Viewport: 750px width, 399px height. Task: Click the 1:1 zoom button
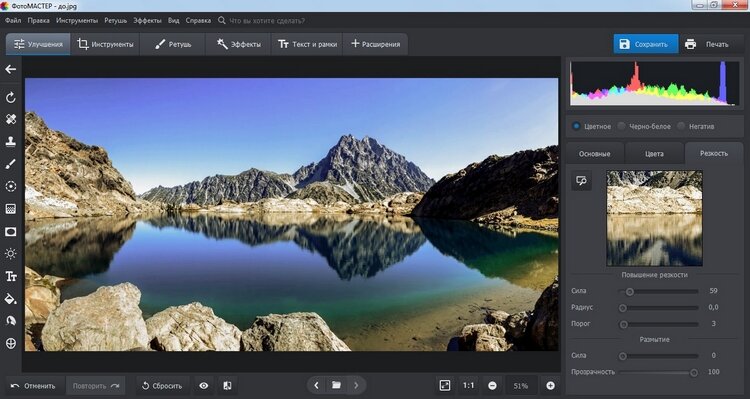[x=468, y=386]
